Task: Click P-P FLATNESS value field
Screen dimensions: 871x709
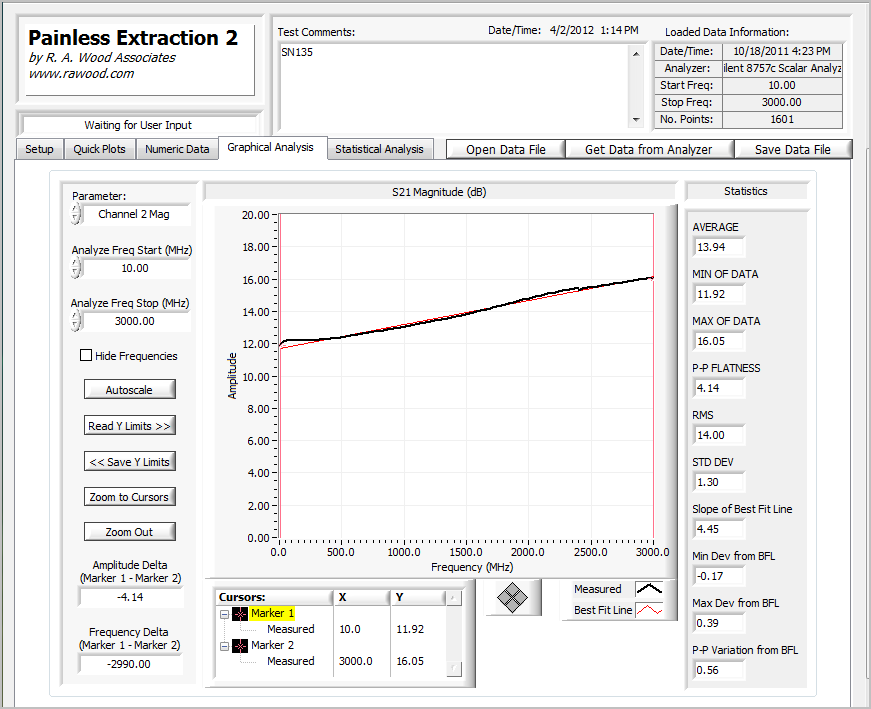Action: coord(719,388)
